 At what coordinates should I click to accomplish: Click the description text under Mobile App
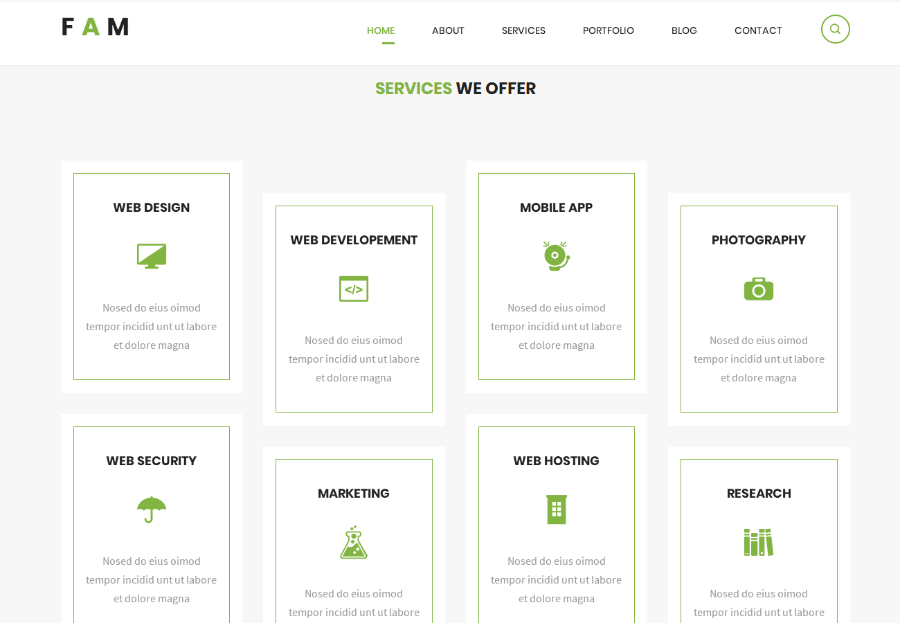pyautogui.click(x=556, y=327)
